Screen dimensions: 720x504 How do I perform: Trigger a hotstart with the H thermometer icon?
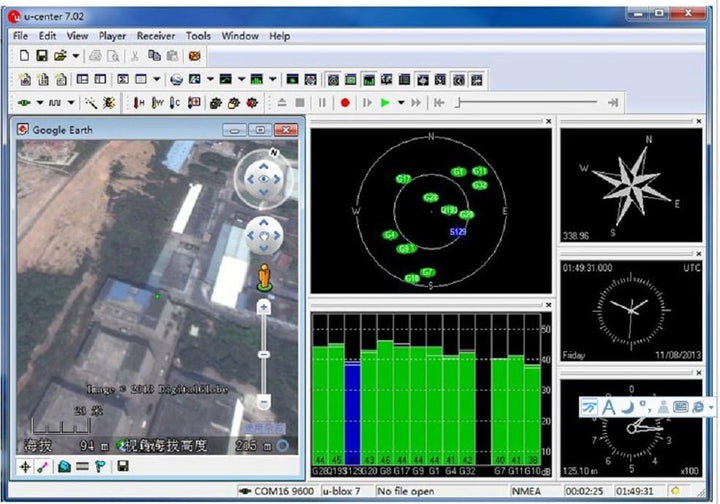(x=139, y=103)
